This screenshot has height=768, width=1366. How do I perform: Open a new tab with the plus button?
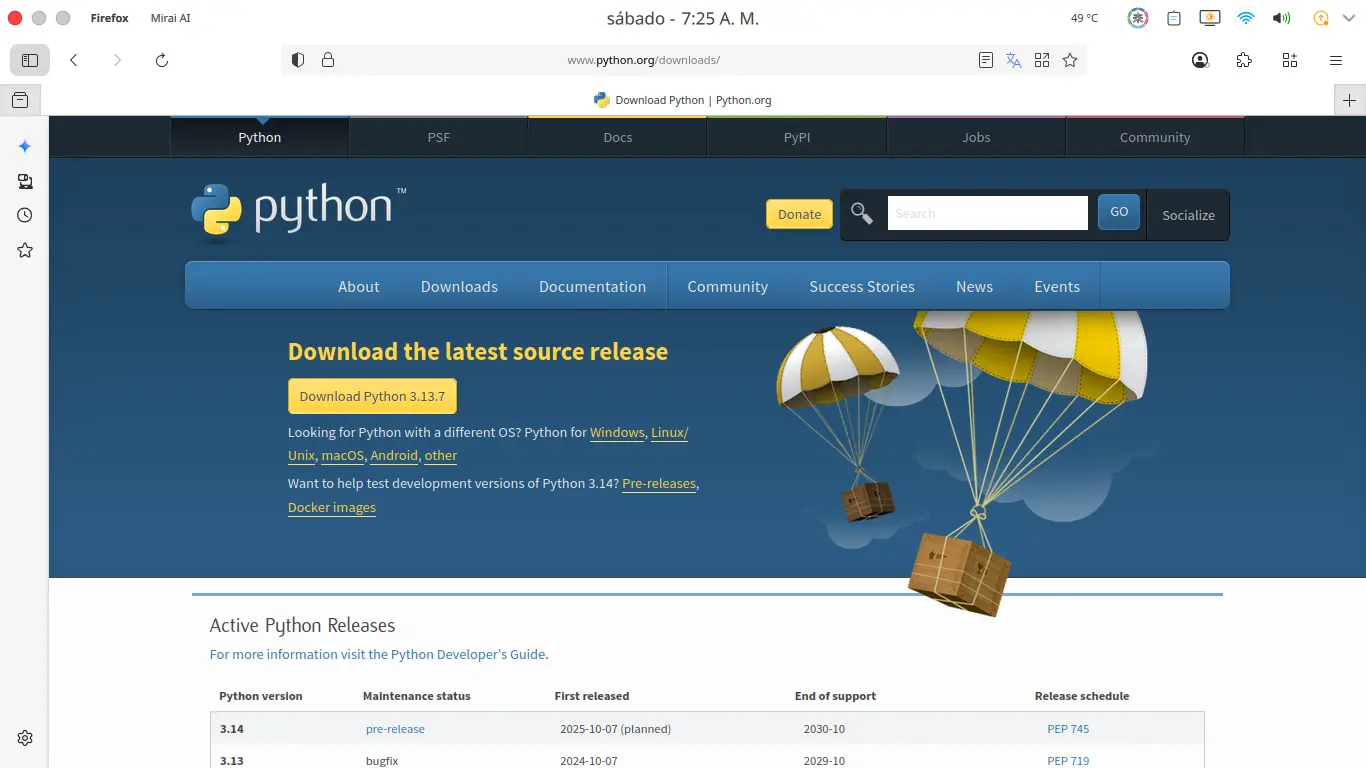1350,100
